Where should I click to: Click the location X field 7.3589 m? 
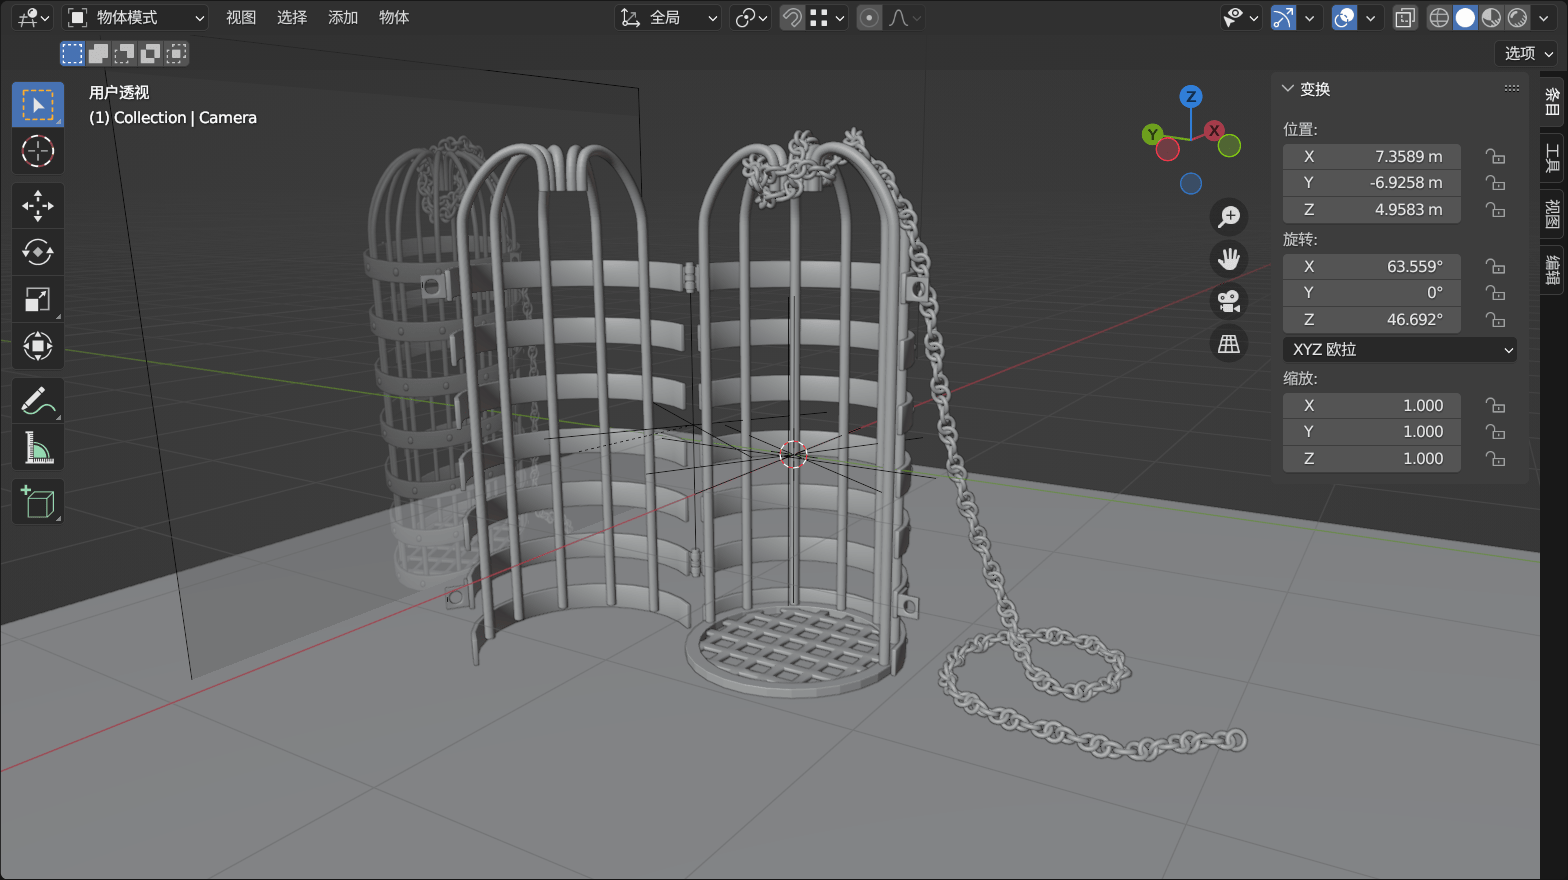(x=1372, y=156)
